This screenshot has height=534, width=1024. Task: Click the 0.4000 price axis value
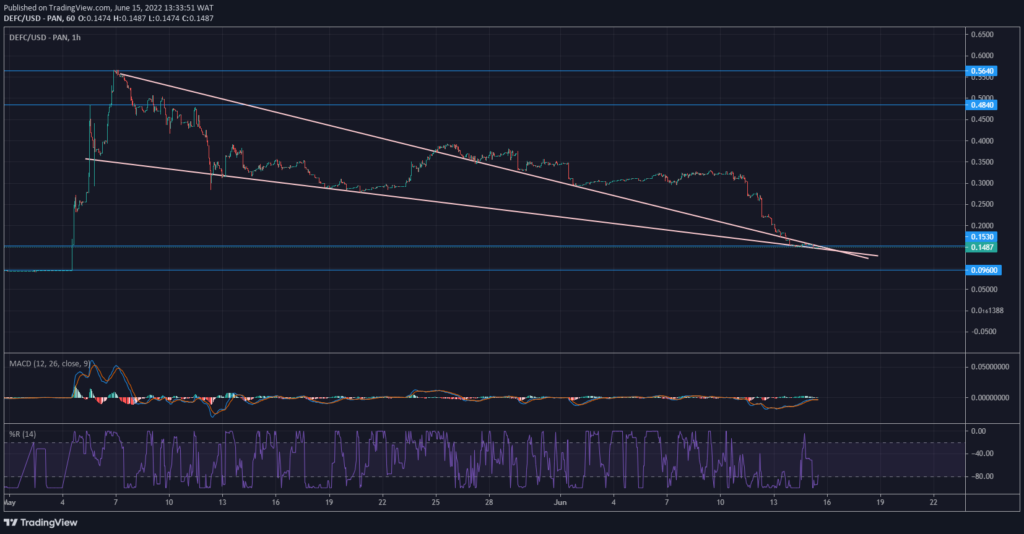tap(982, 141)
